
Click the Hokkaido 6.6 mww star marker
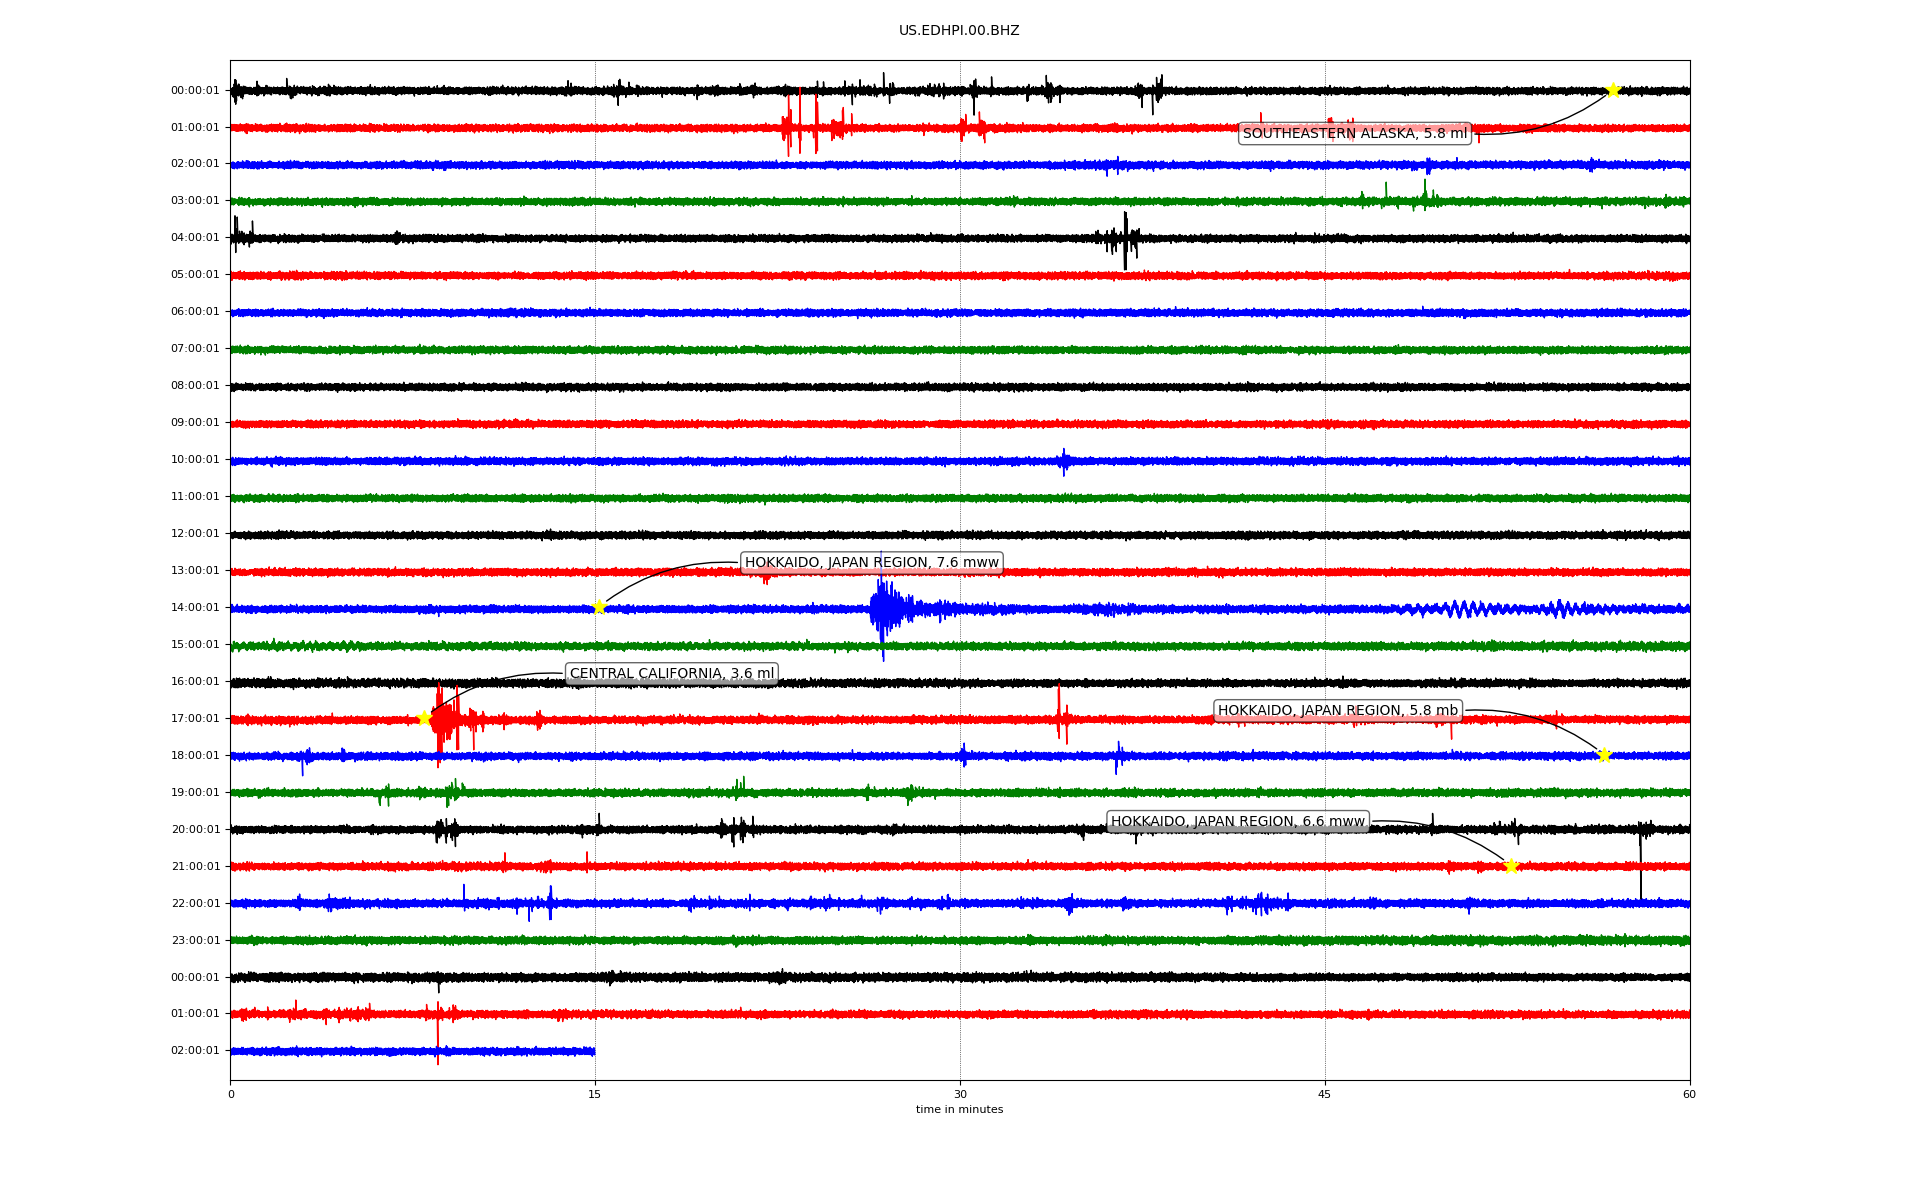click(1511, 866)
